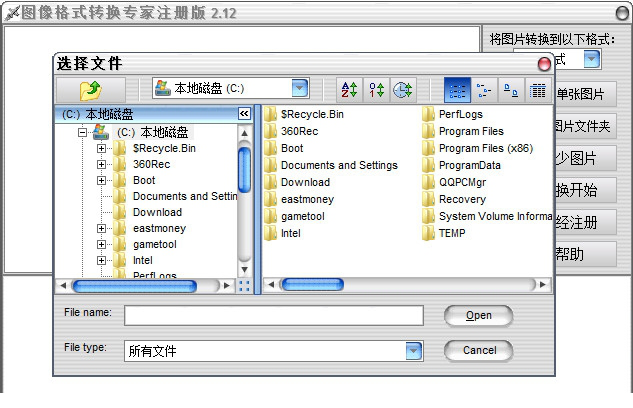Switch to small icons view
The image size is (633, 408).
[484, 90]
